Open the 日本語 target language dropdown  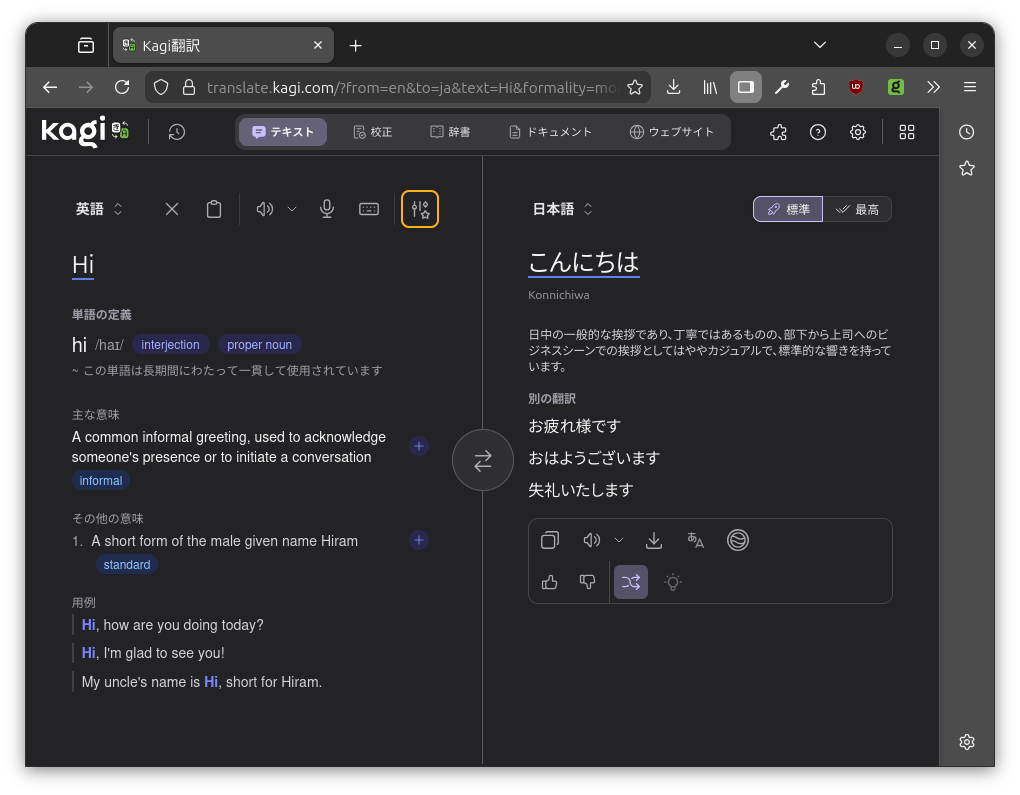[x=562, y=209]
